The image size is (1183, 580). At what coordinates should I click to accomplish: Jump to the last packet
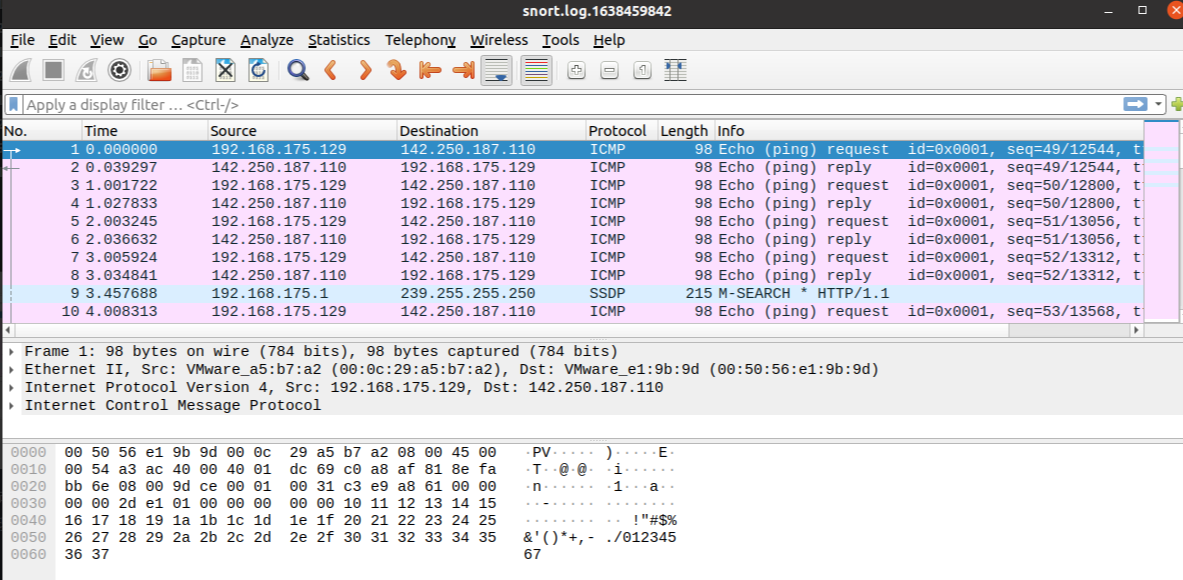(463, 70)
